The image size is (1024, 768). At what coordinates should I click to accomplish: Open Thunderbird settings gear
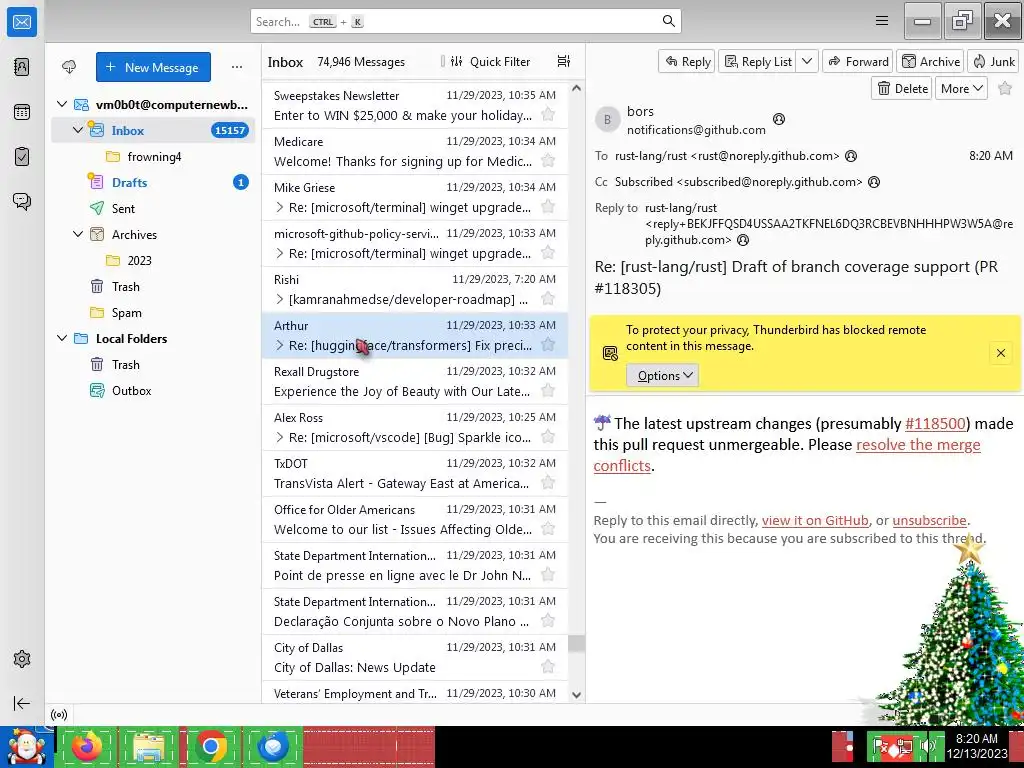[22, 659]
